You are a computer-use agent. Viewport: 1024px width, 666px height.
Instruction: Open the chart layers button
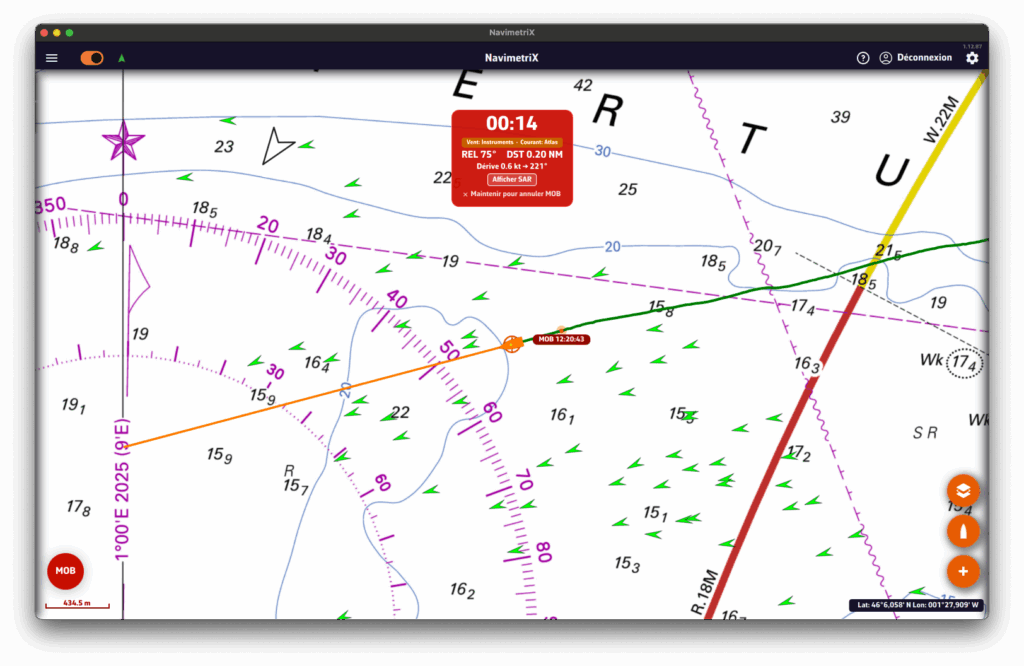coord(963,490)
